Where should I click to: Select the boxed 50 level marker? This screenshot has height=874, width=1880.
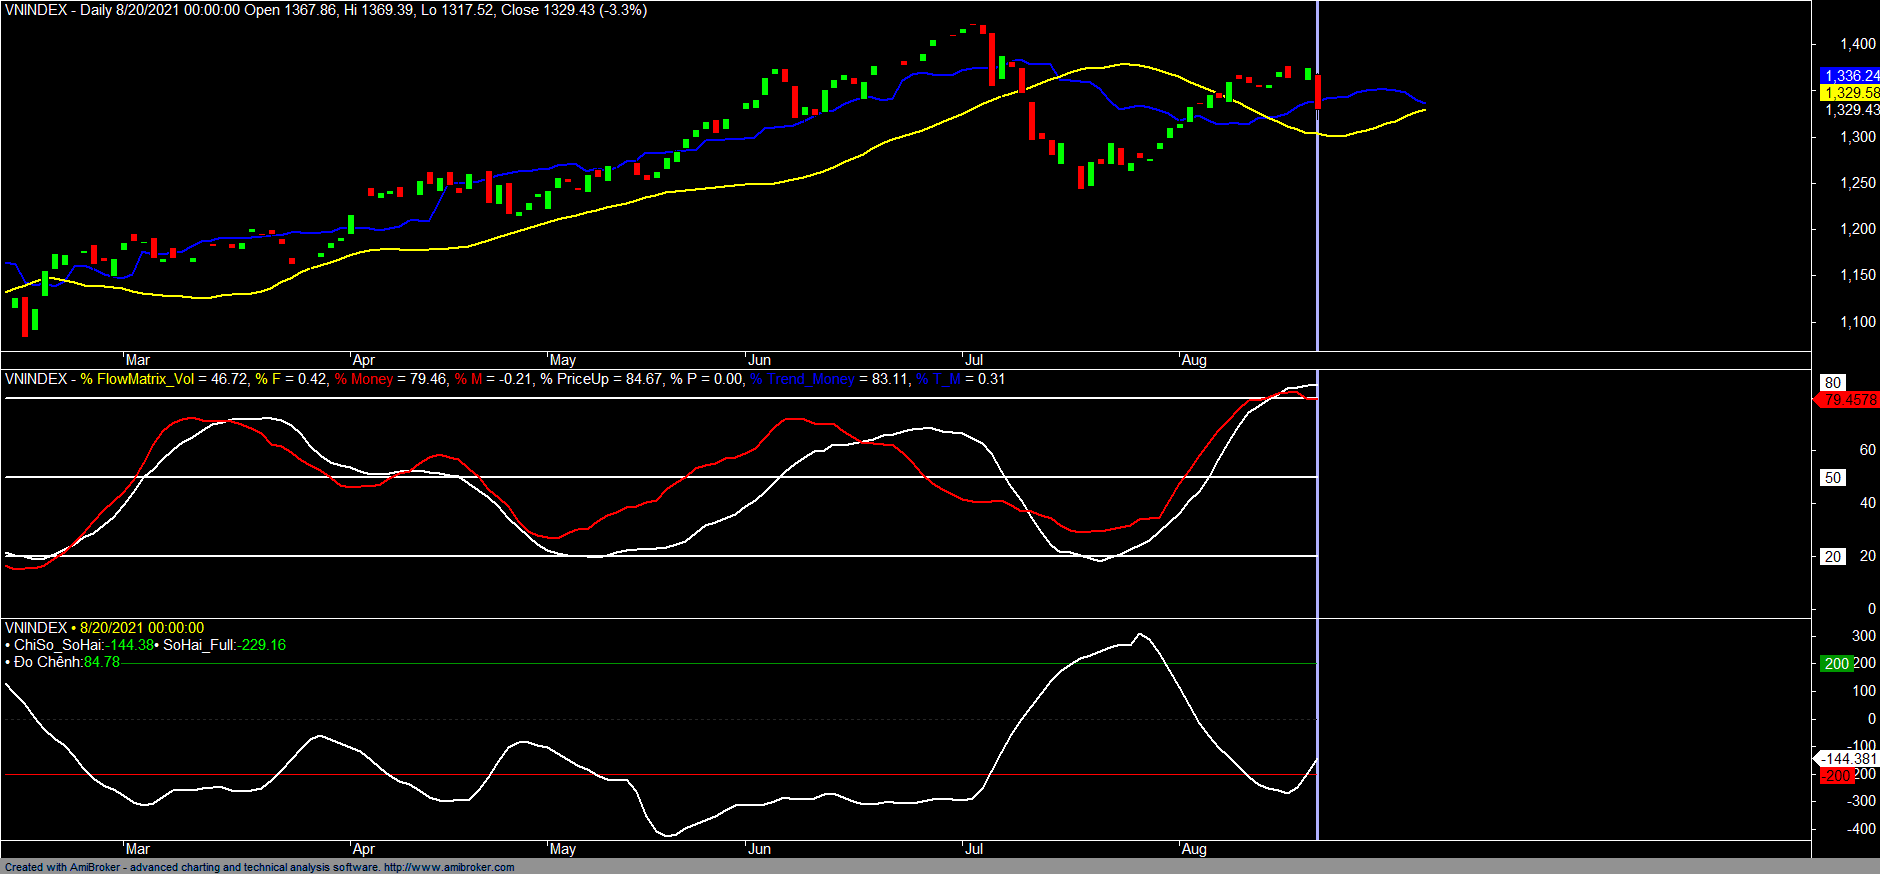click(x=1832, y=478)
